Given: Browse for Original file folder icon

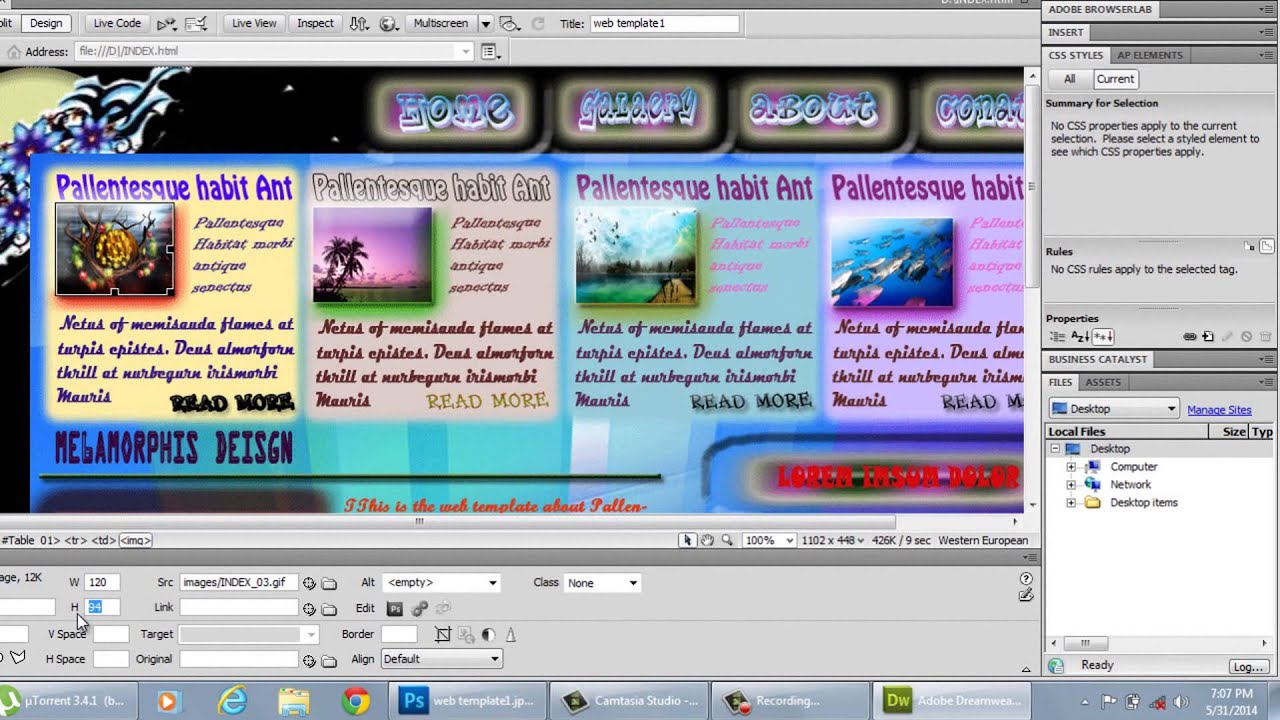Looking at the screenshot, I should click(329, 660).
